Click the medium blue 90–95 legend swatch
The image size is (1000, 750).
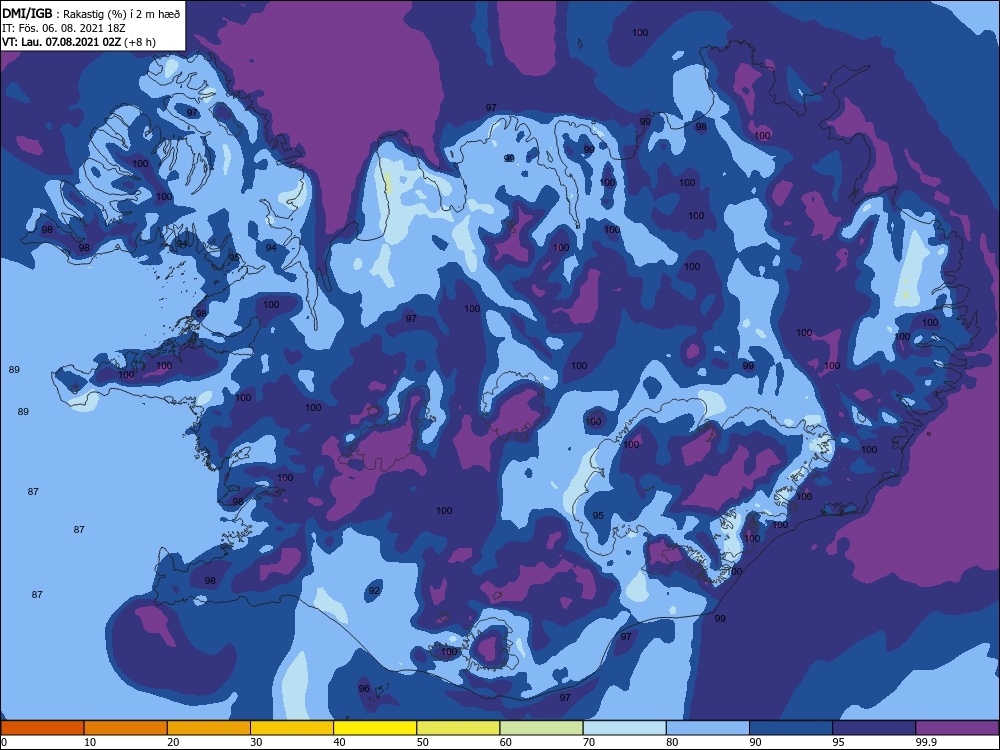tap(791, 728)
